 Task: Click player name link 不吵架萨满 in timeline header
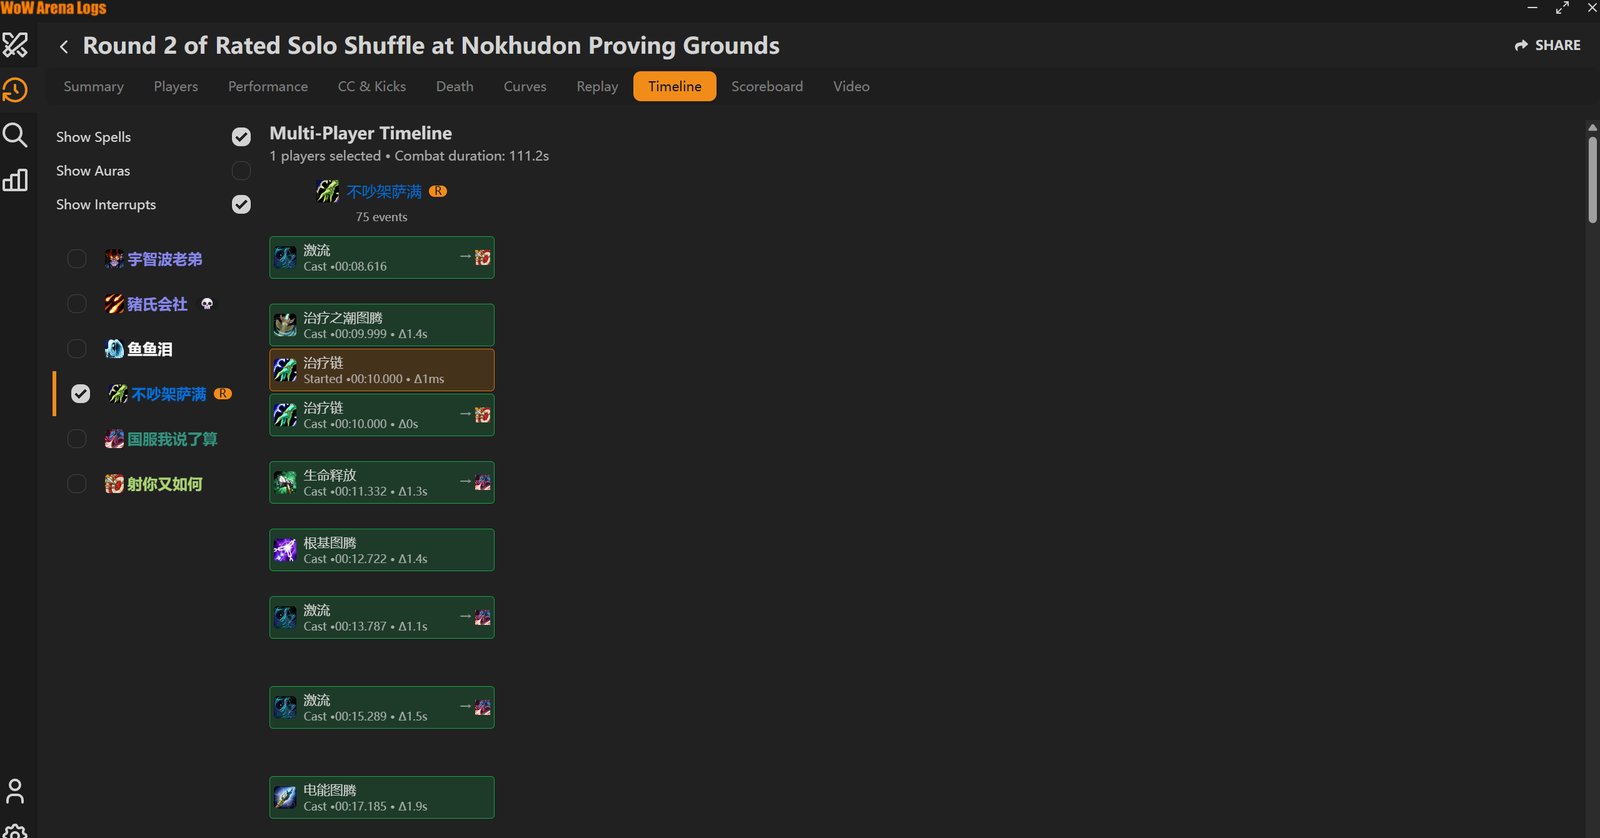(384, 191)
